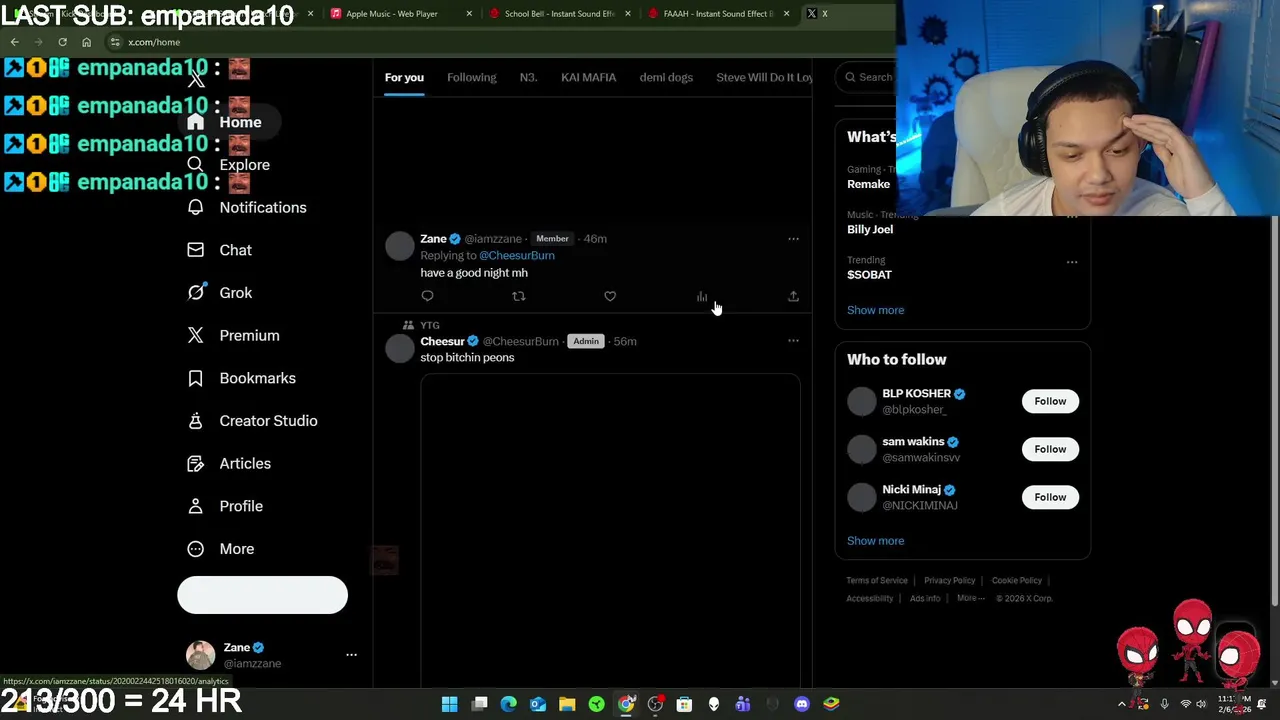
Task: Open the $SOBAT trending topic
Action: [x=869, y=274]
